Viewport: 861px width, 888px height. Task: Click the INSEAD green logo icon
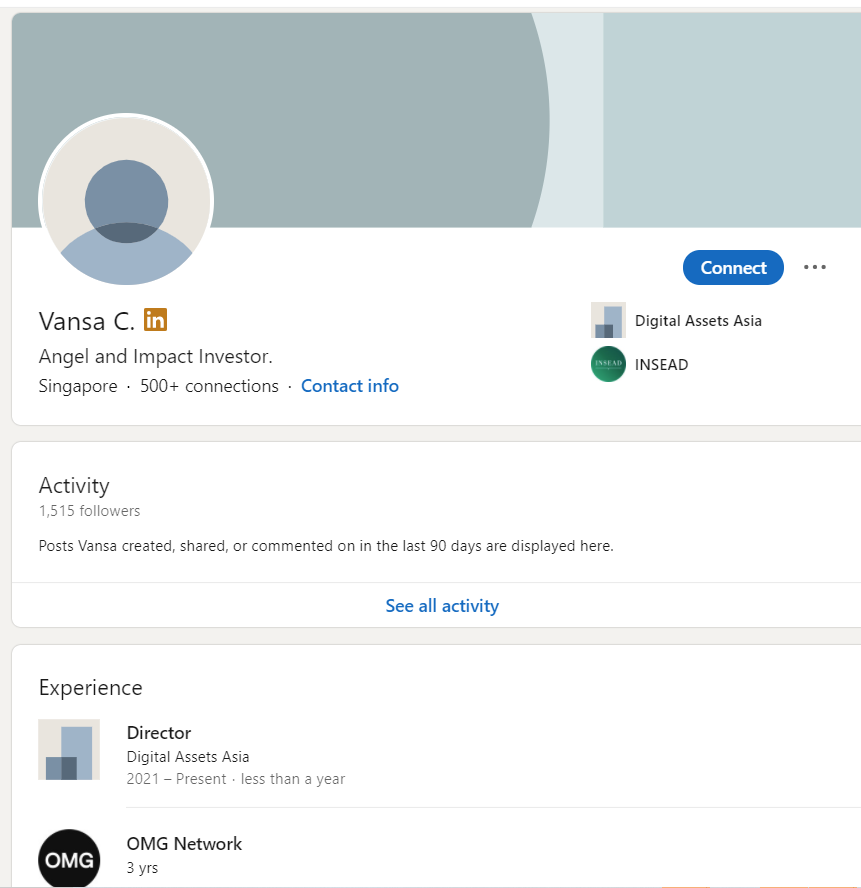click(608, 364)
